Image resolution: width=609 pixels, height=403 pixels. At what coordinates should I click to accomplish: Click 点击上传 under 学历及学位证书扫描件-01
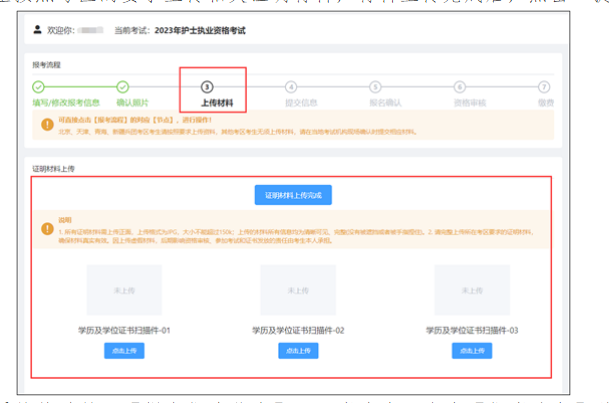tap(124, 350)
